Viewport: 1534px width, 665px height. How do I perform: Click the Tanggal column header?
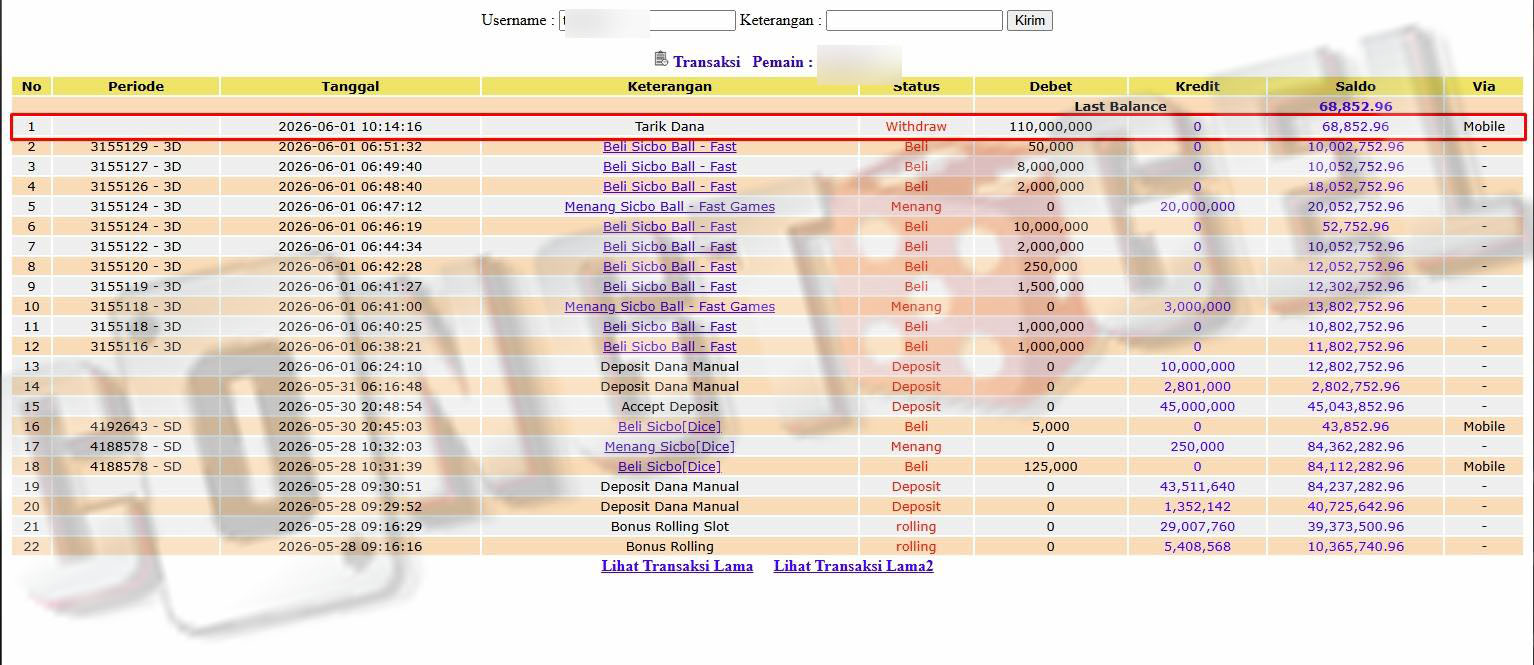point(350,86)
